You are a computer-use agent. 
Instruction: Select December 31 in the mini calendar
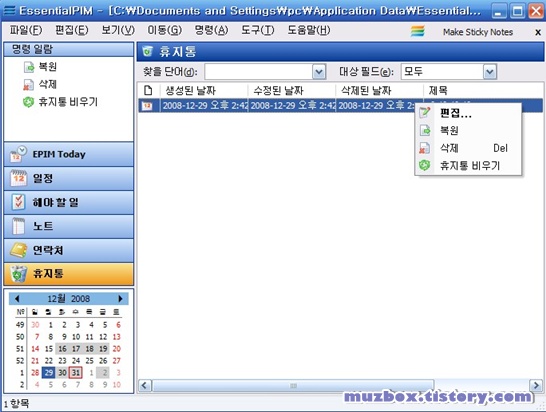76,373
